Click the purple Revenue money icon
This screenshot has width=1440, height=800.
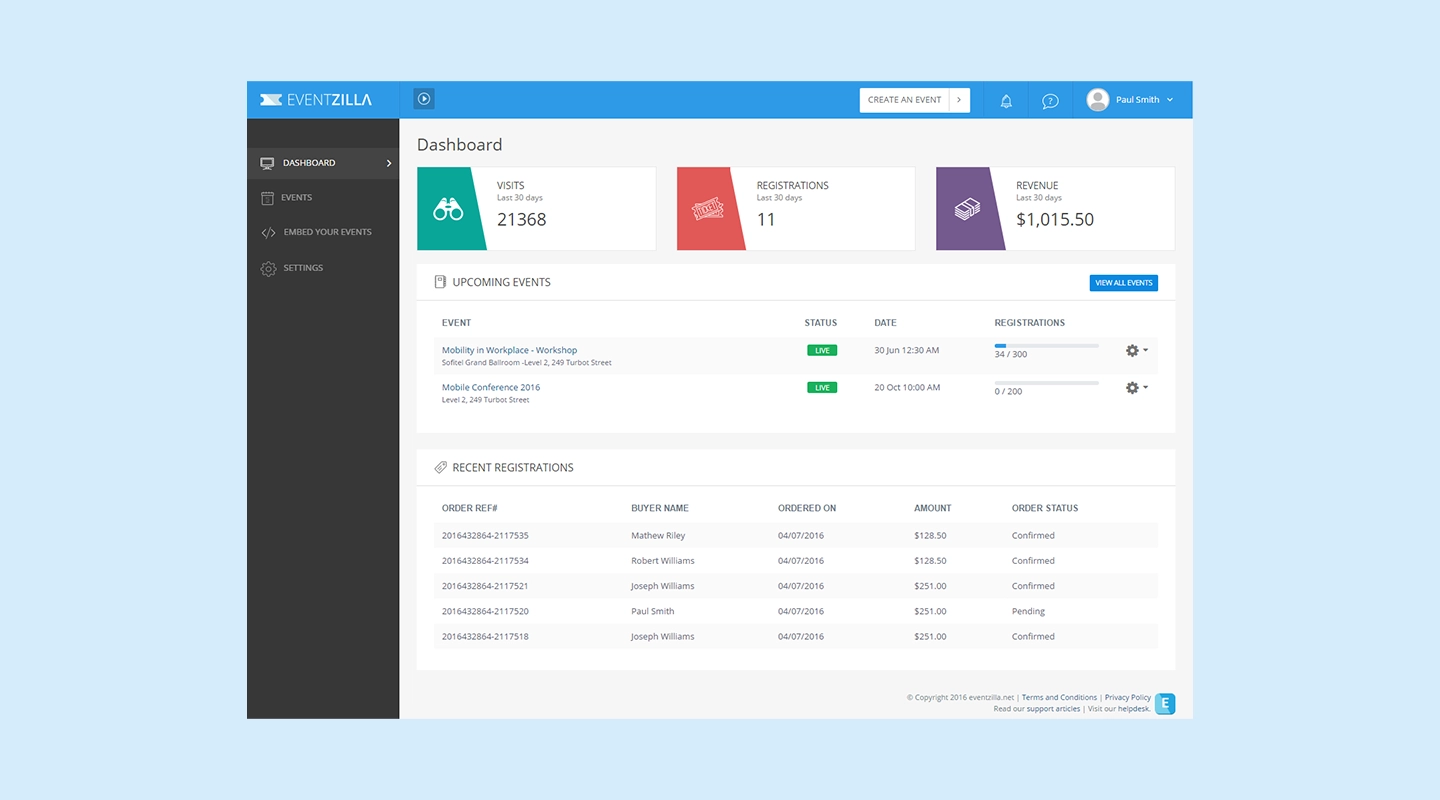[967, 207]
